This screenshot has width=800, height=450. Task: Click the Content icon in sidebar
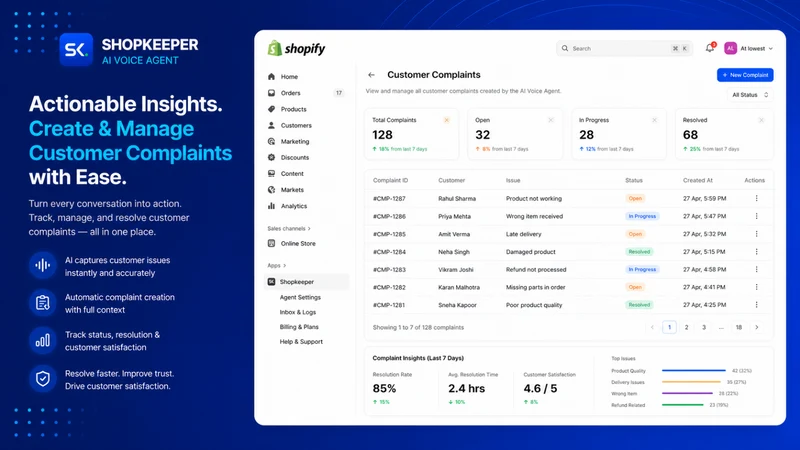(x=271, y=173)
